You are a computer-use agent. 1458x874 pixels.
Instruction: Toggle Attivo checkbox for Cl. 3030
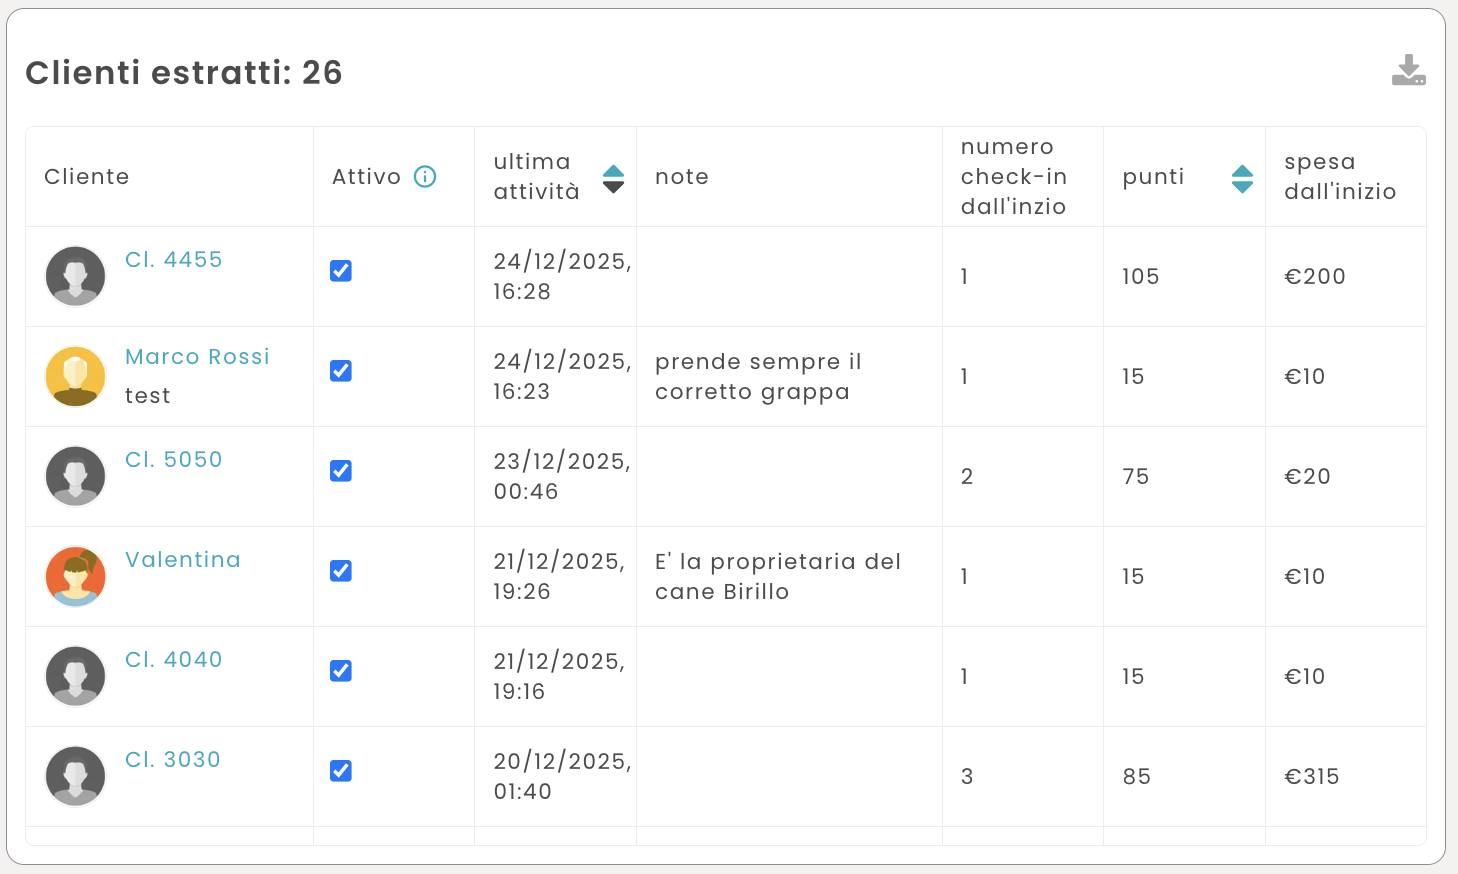tap(341, 771)
